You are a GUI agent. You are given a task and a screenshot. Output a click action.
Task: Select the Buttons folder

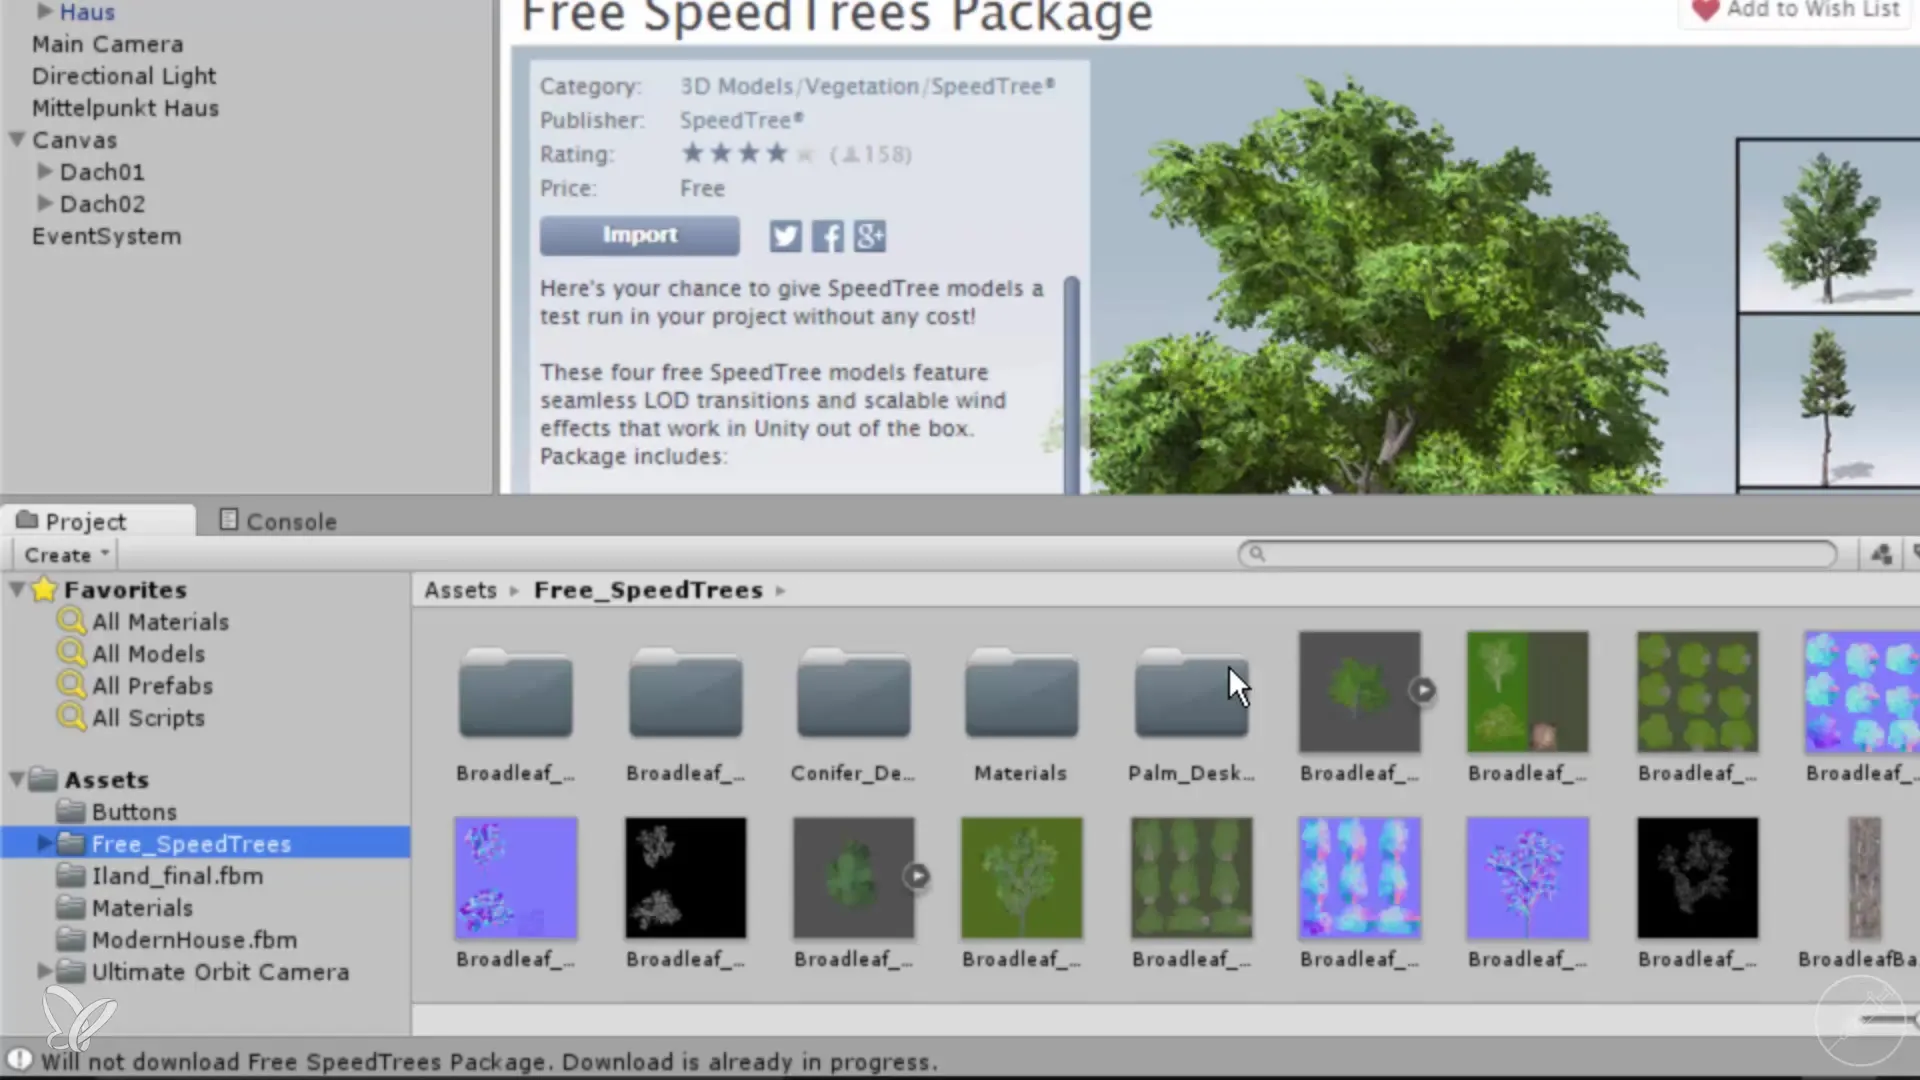pos(134,812)
